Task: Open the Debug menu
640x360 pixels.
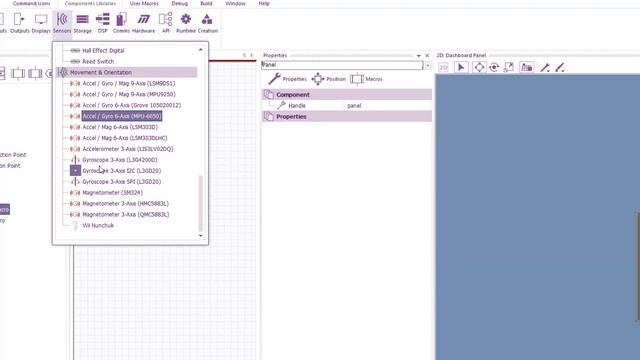Action: (180, 3)
